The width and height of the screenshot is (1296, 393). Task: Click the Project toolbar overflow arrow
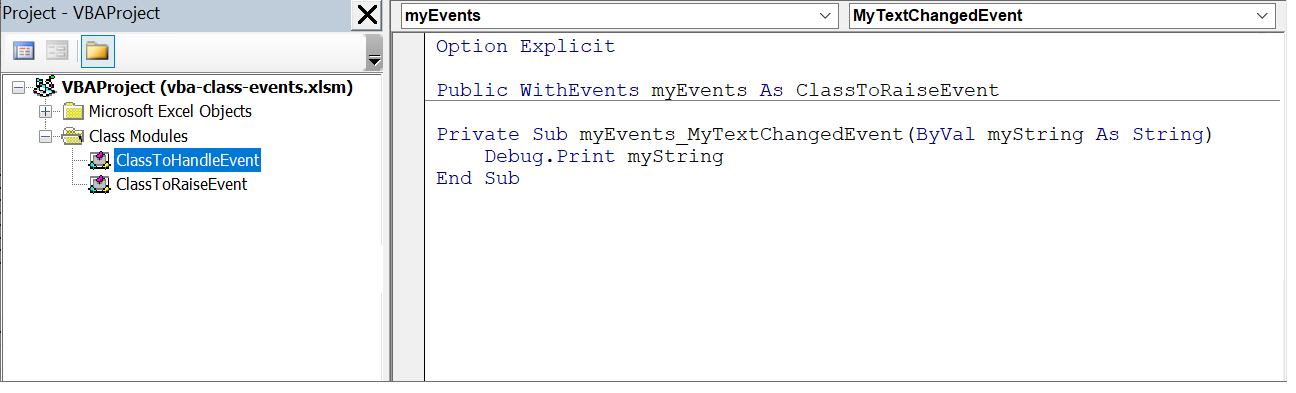pos(374,61)
